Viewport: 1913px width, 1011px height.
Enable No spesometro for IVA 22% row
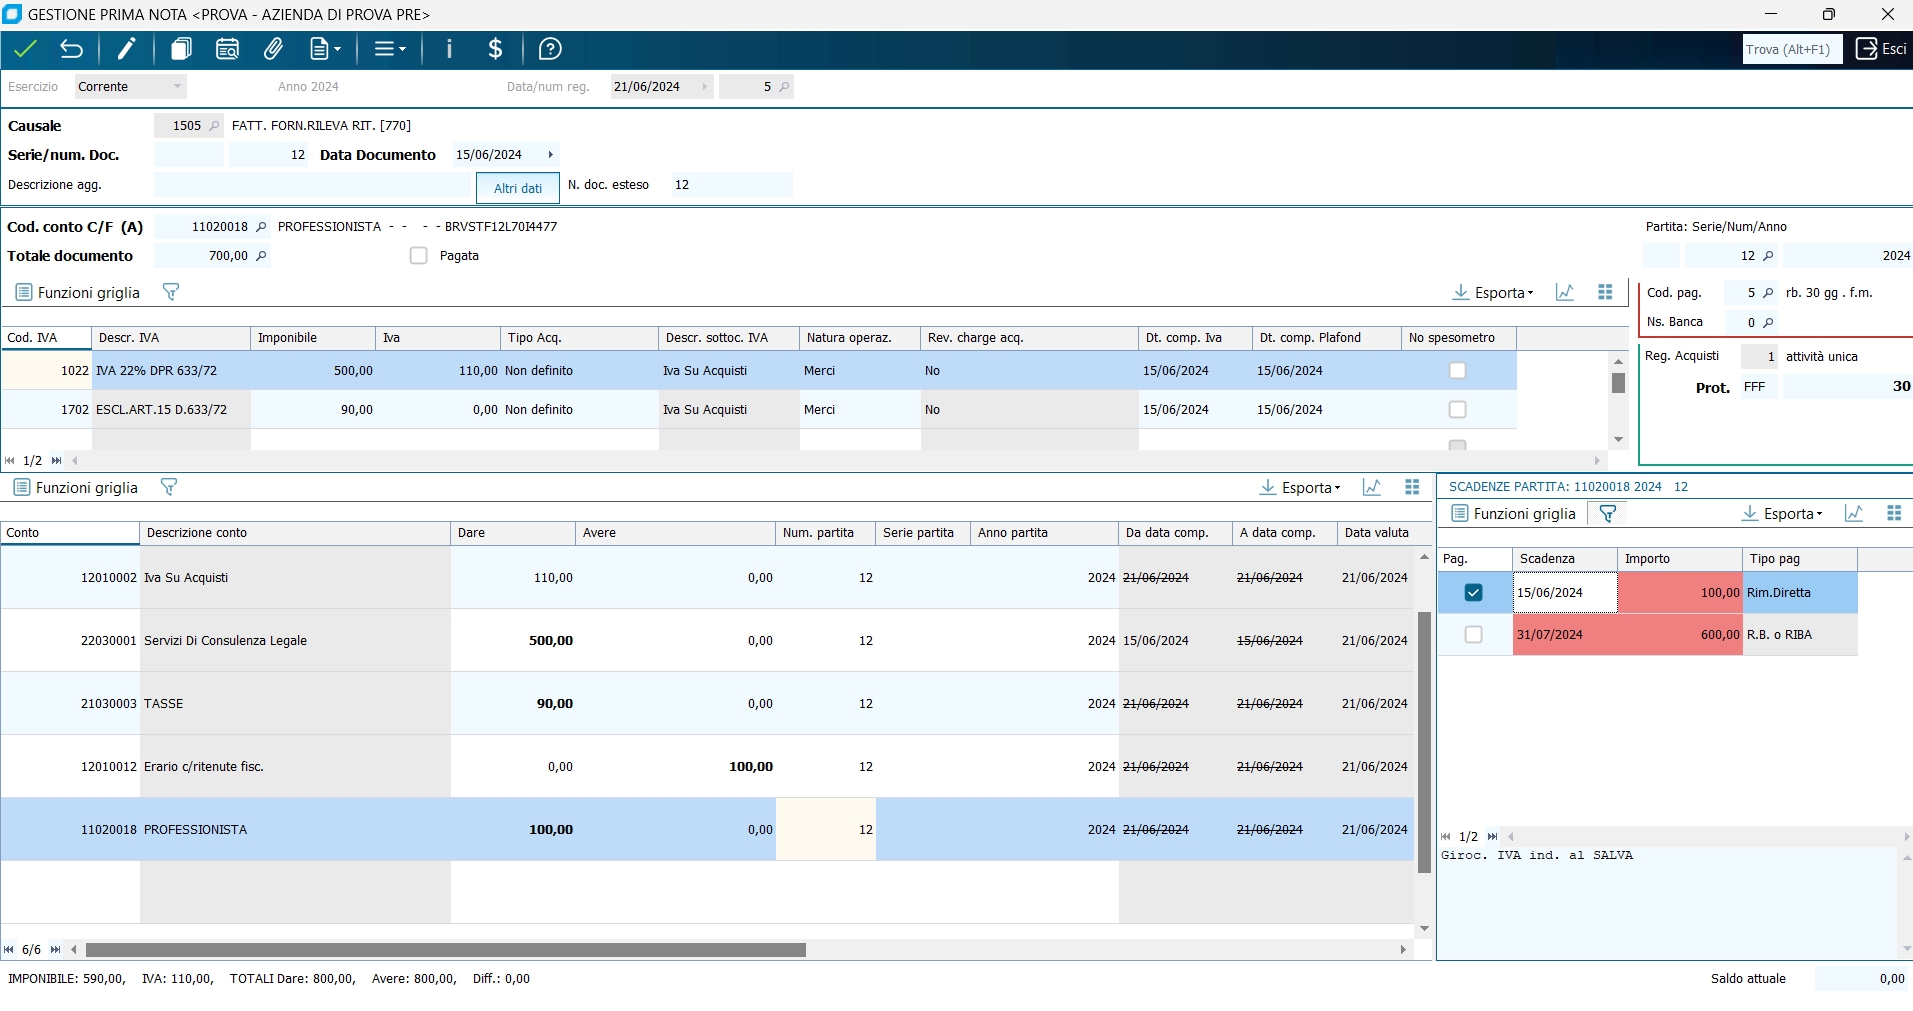[1457, 371]
